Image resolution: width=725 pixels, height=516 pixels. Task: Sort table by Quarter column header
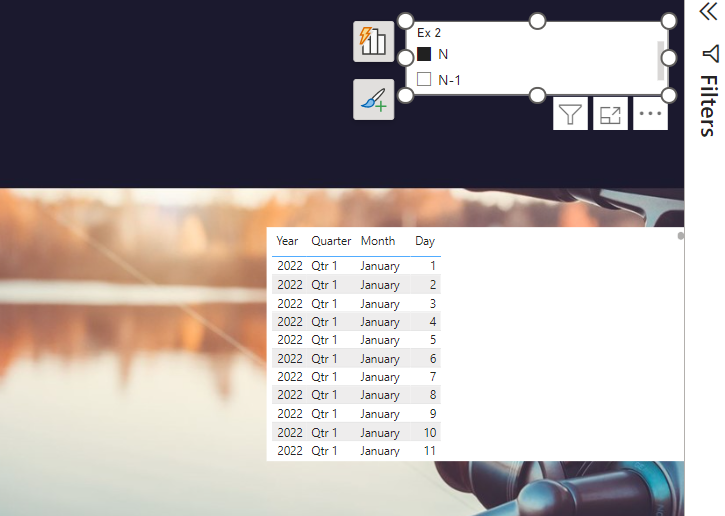pos(331,241)
